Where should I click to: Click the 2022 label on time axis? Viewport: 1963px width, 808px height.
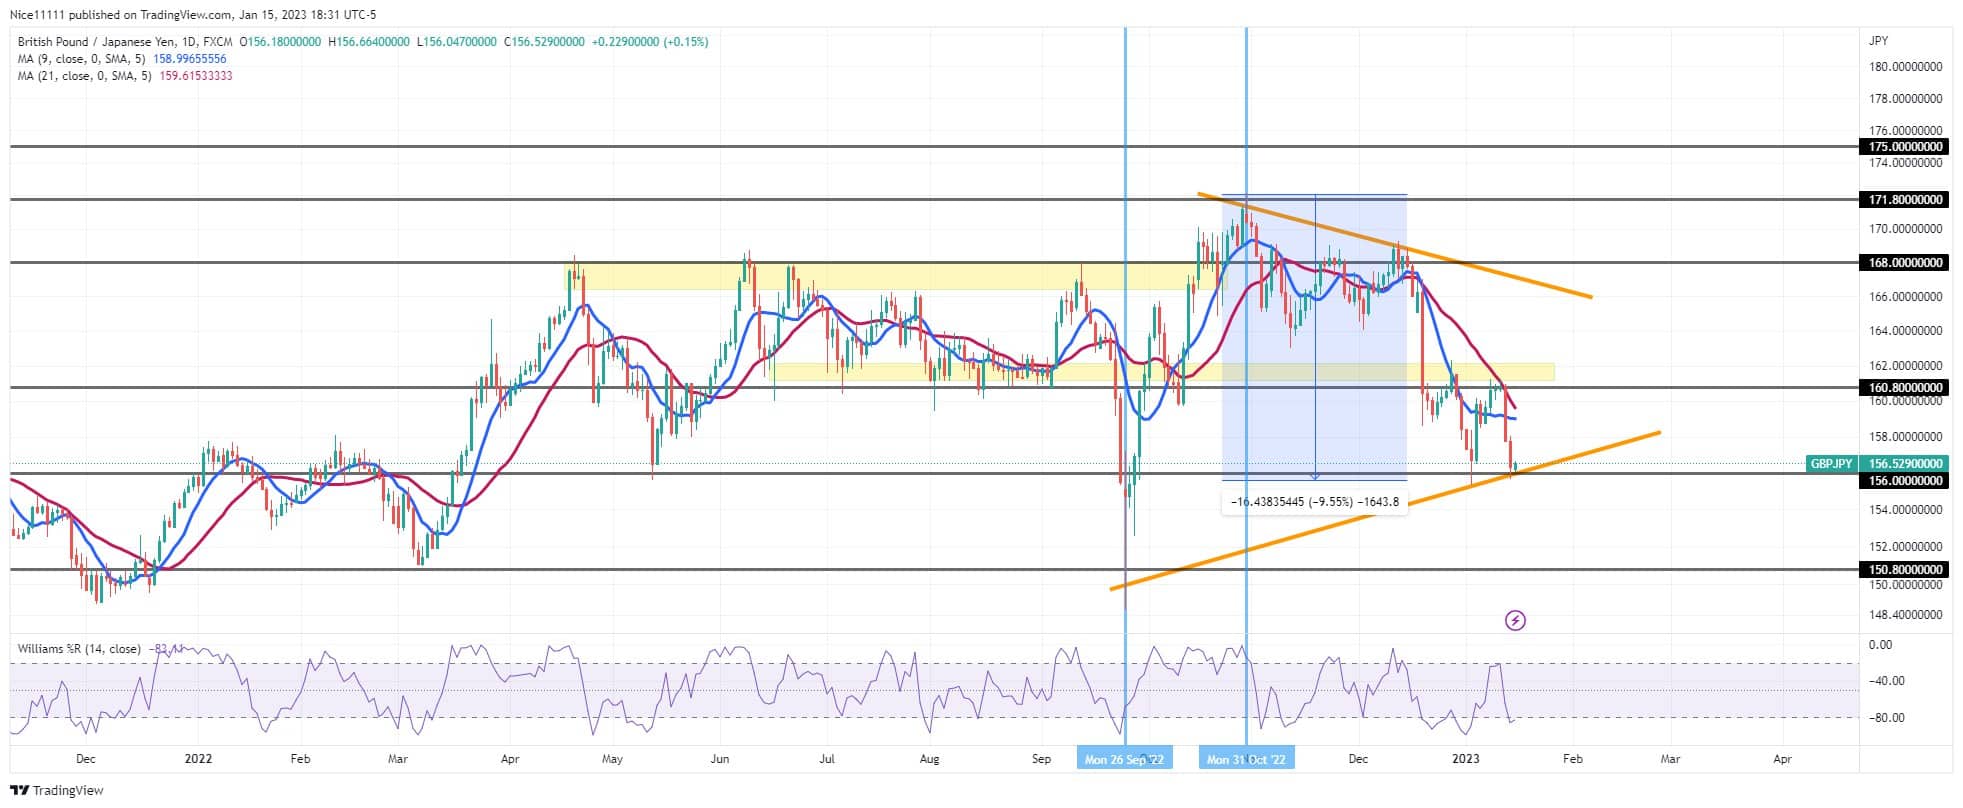pos(199,759)
